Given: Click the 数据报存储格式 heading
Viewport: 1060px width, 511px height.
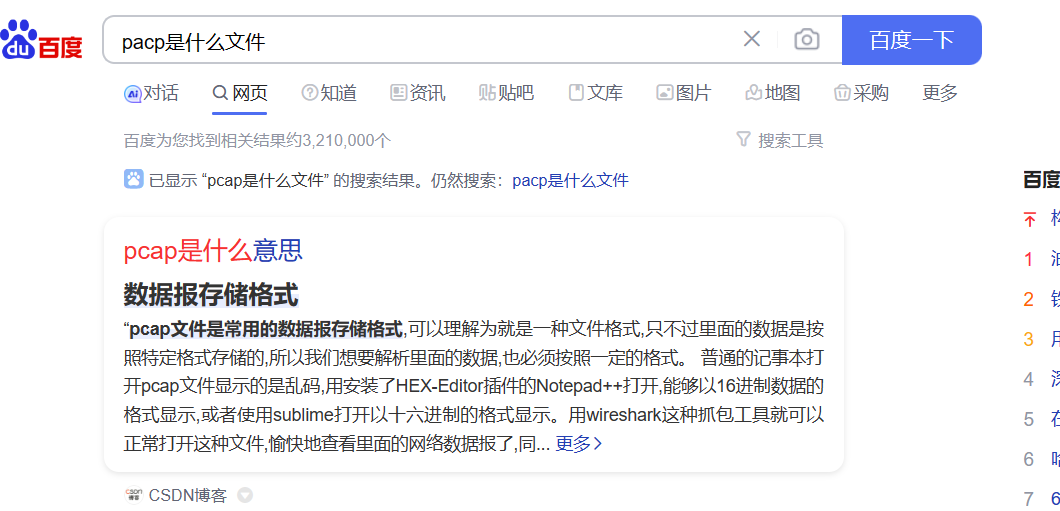Looking at the screenshot, I should [x=211, y=295].
